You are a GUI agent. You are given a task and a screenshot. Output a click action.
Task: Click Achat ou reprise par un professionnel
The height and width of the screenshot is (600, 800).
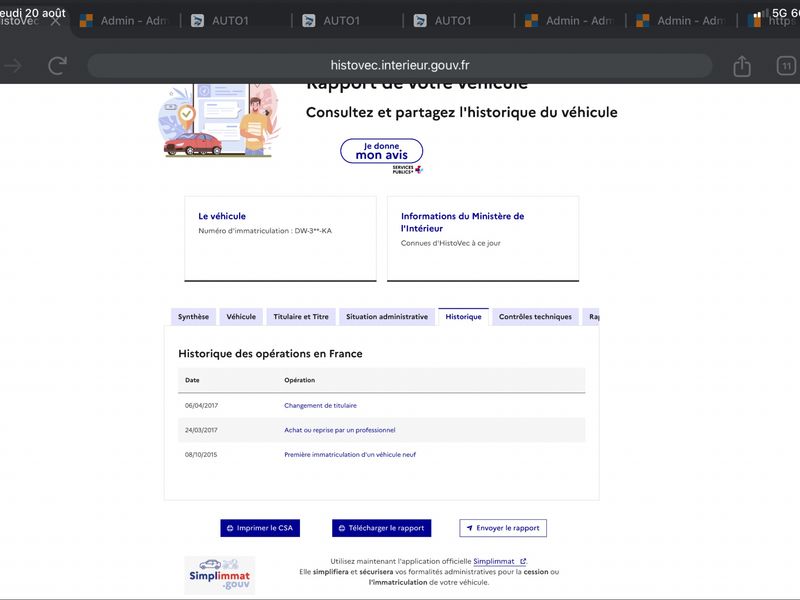point(340,430)
